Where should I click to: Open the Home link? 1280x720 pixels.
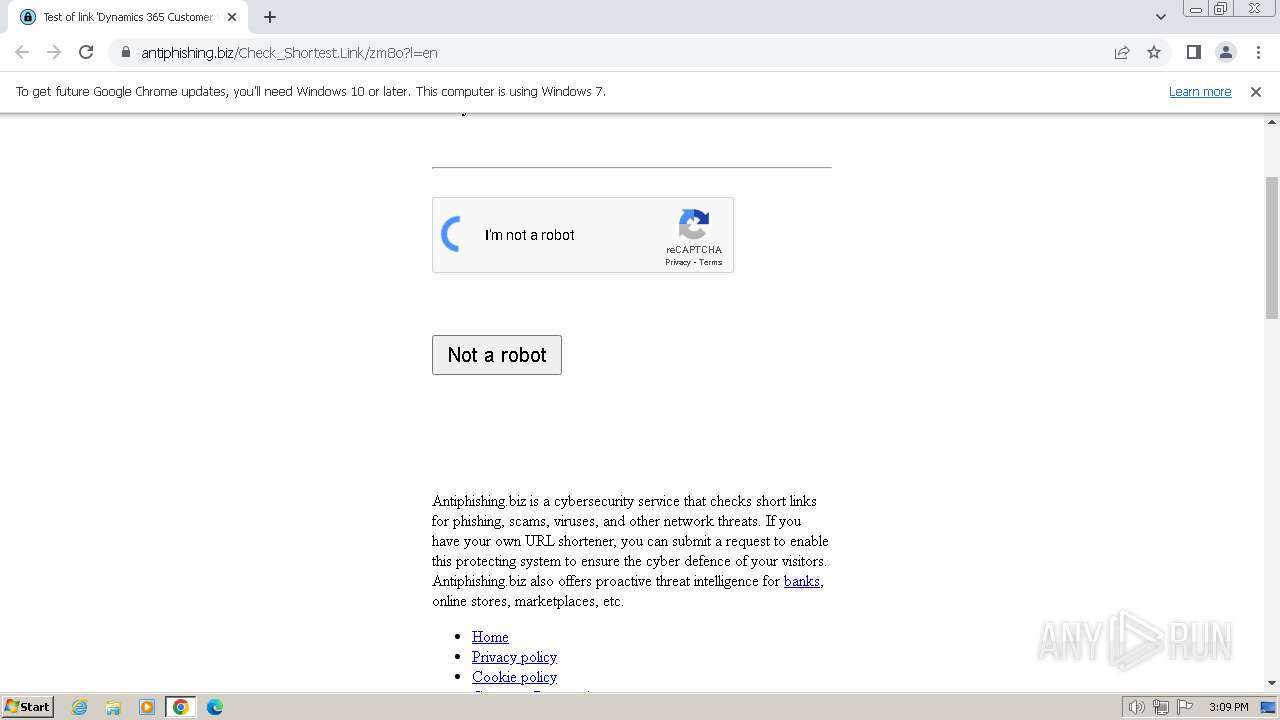point(490,637)
